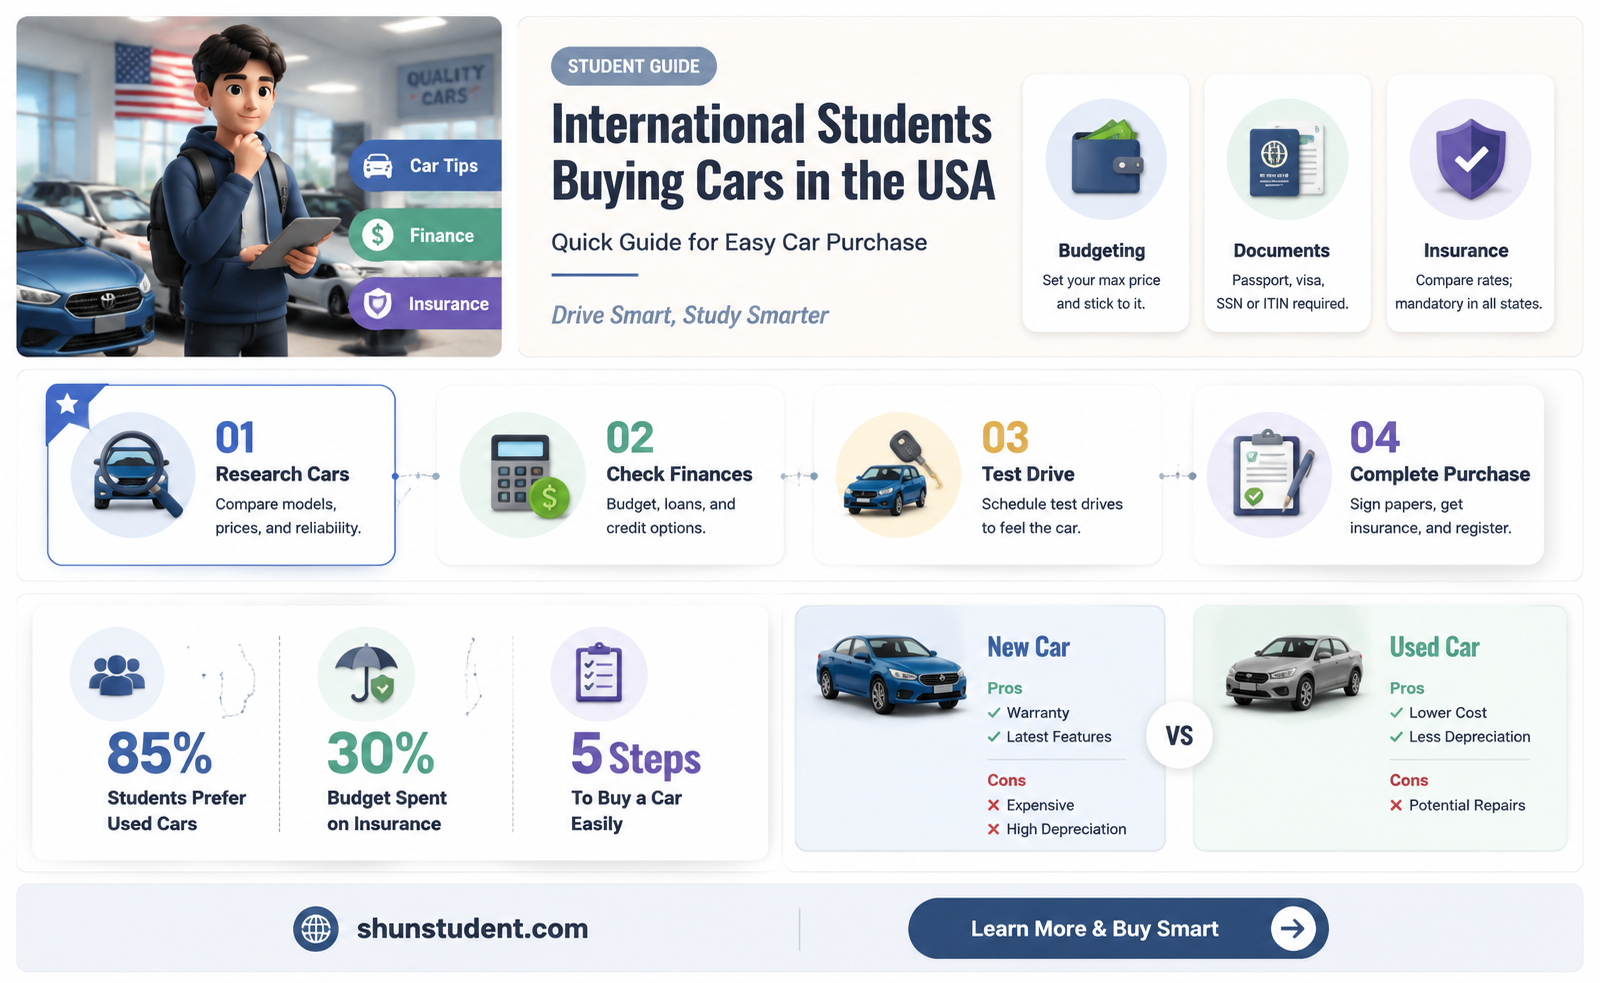Select step 01 Research Cars heading
The image size is (1600, 983).
pyautogui.click(x=282, y=474)
